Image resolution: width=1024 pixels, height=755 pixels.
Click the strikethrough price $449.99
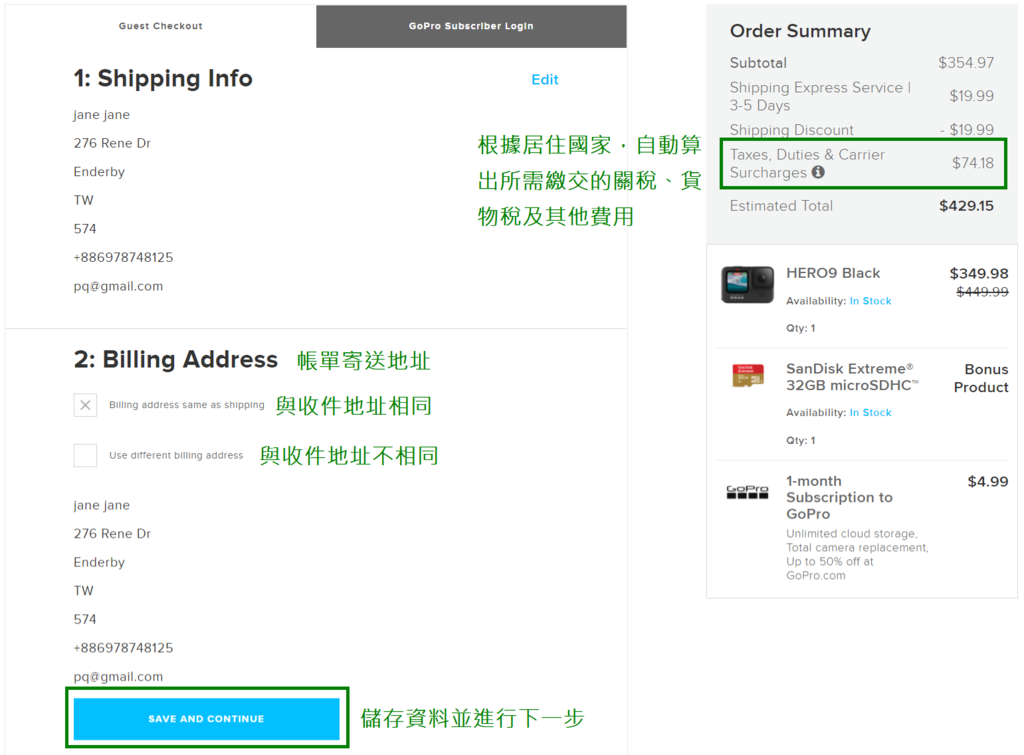coord(982,292)
